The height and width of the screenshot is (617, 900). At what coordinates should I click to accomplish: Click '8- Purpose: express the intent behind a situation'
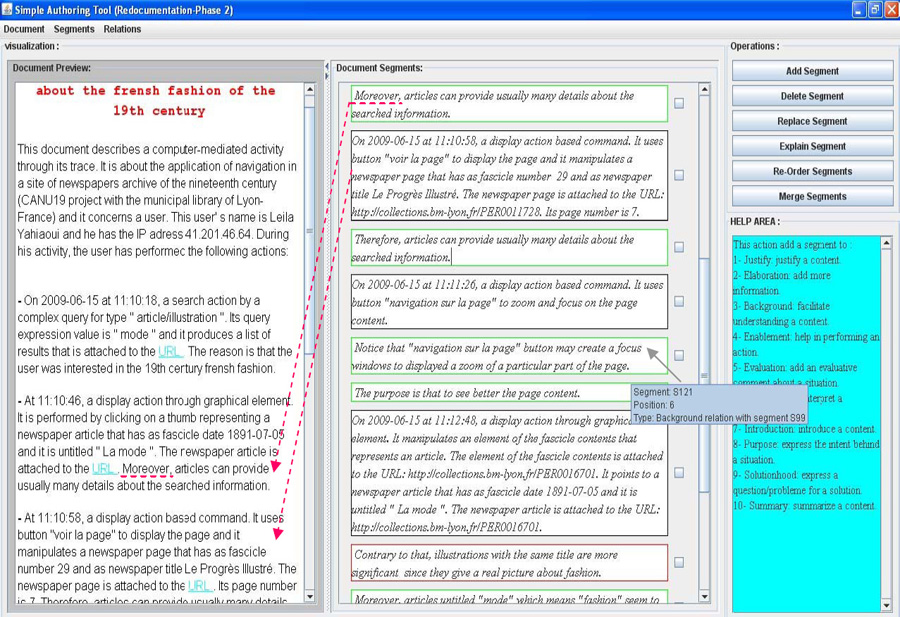806,452
